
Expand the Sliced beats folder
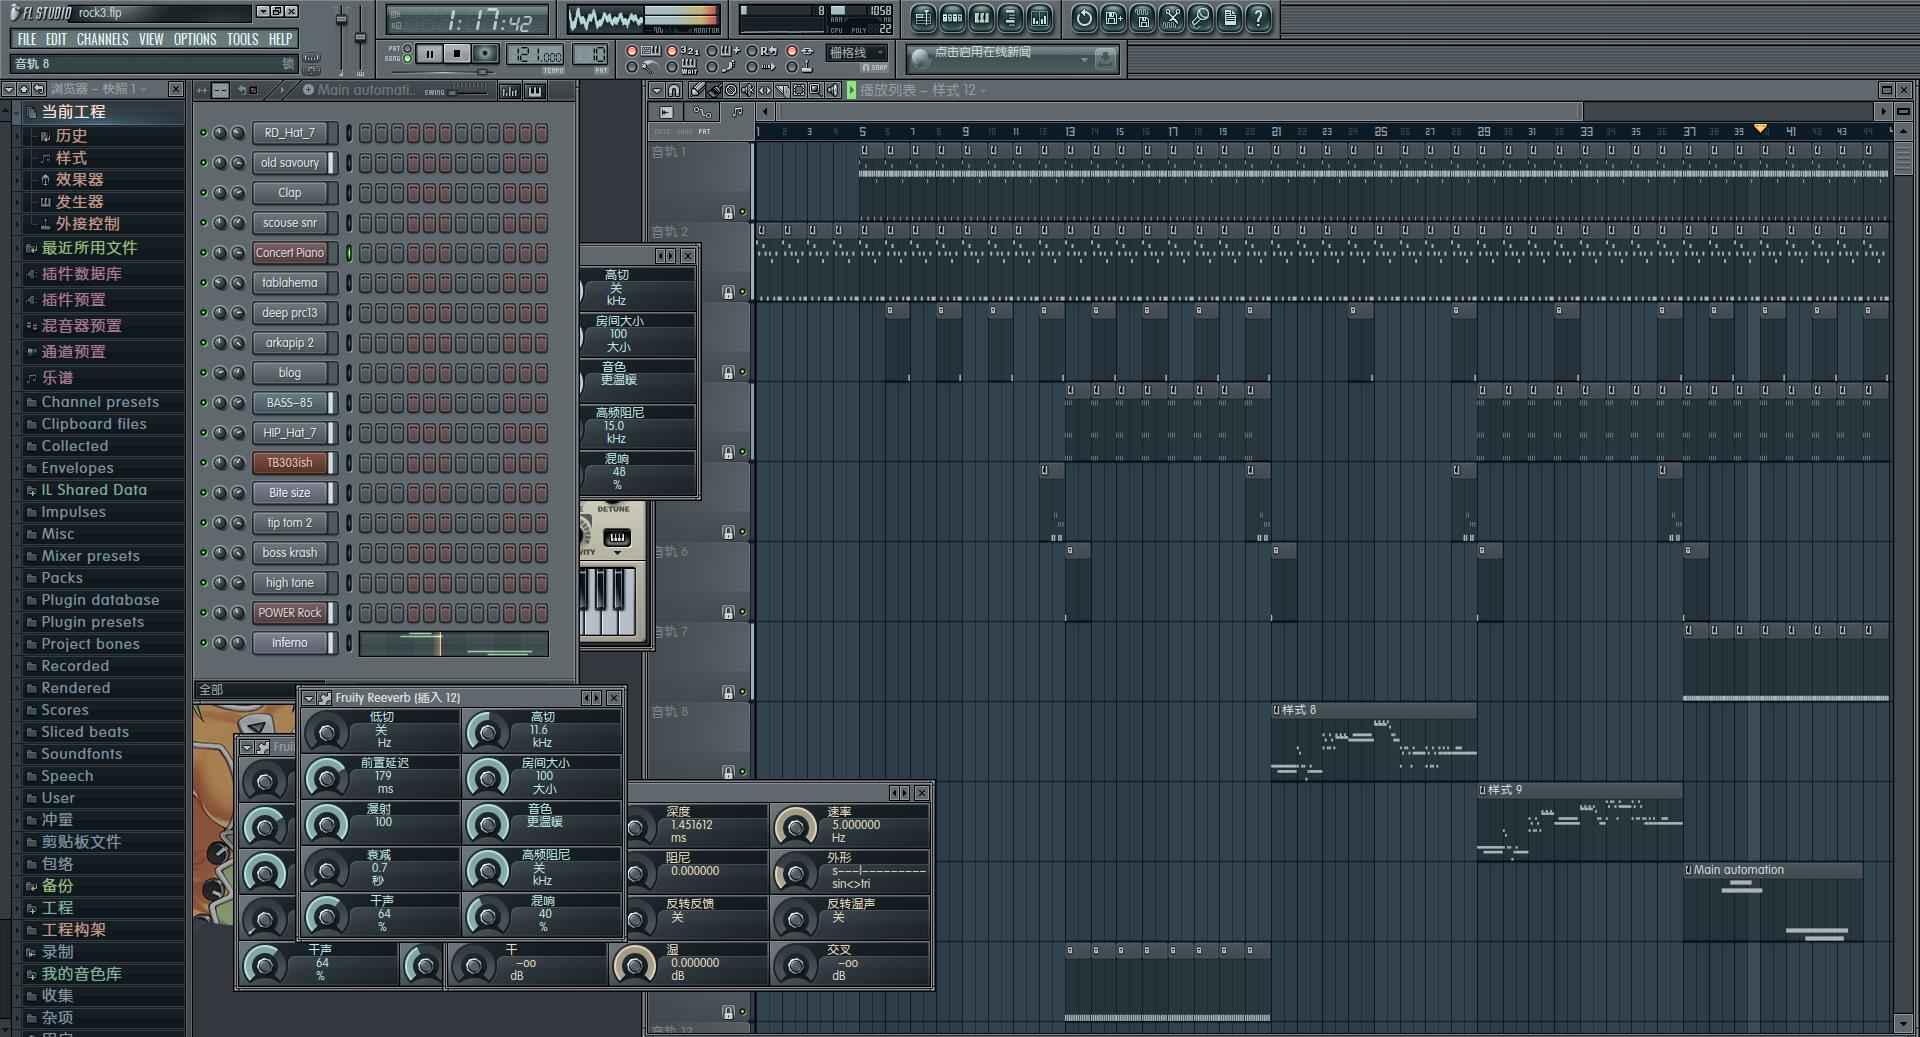pos(85,732)
